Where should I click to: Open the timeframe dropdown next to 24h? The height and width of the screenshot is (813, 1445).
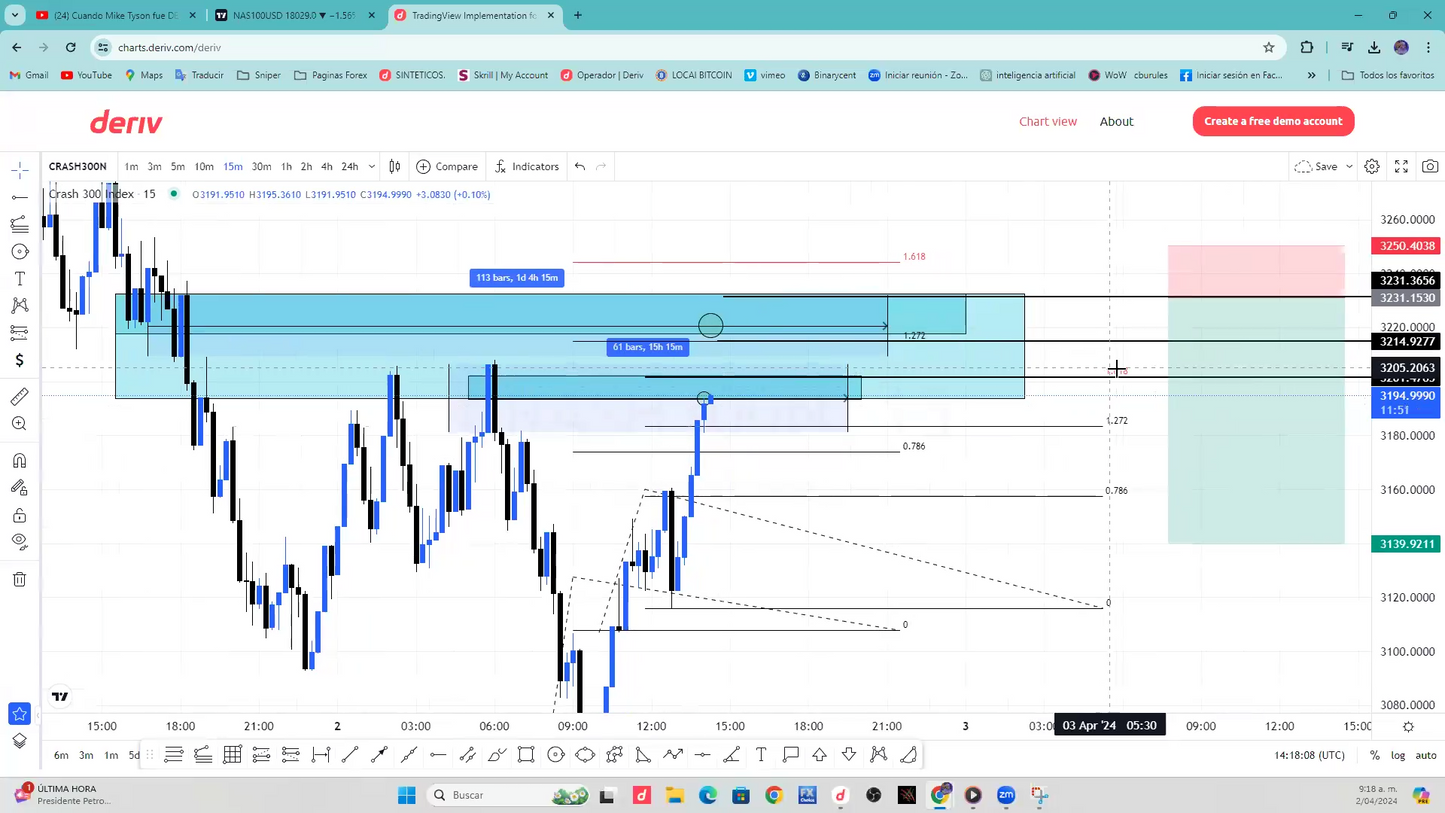click(370, 166)
